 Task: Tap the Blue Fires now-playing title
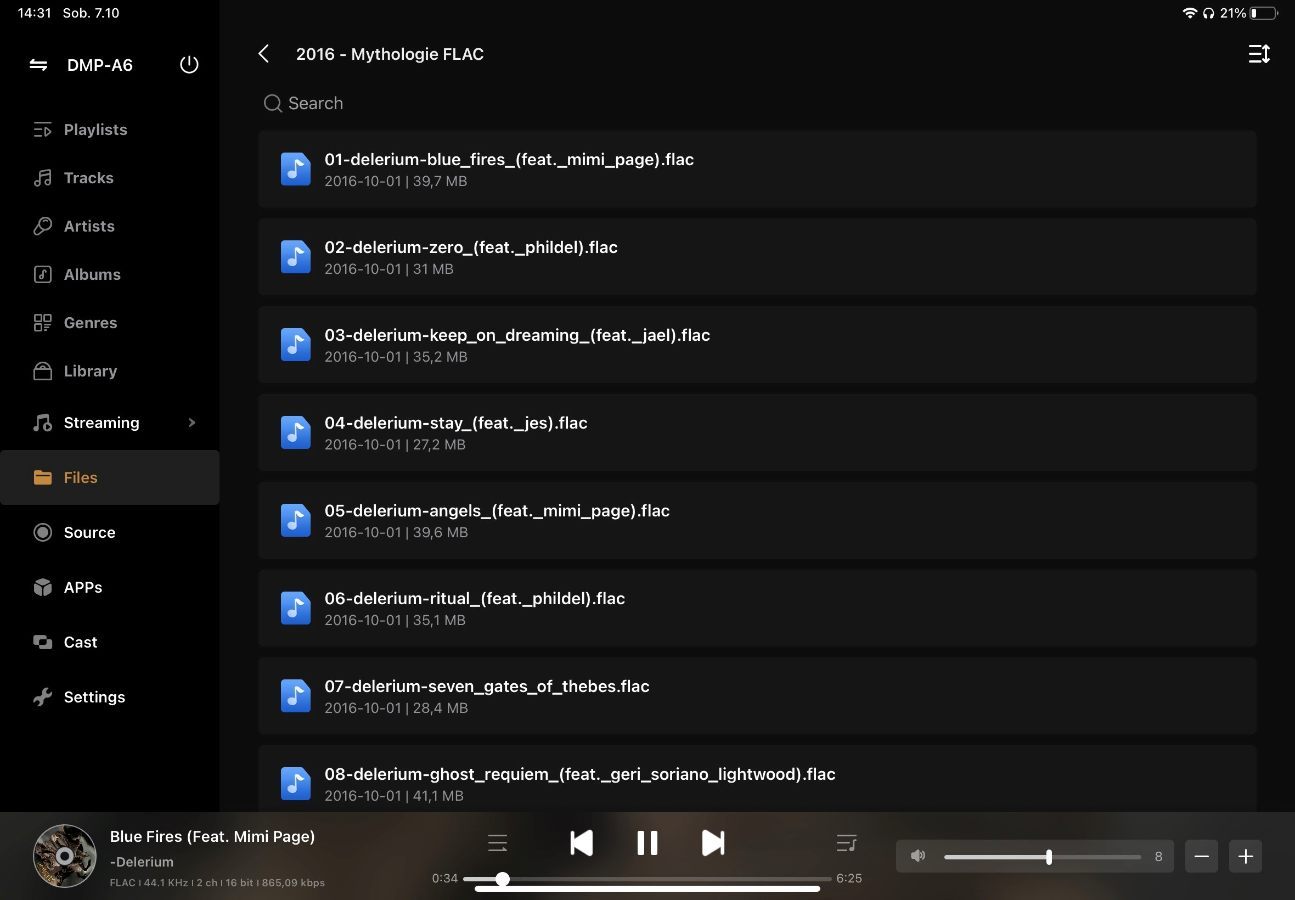[212, 836]
